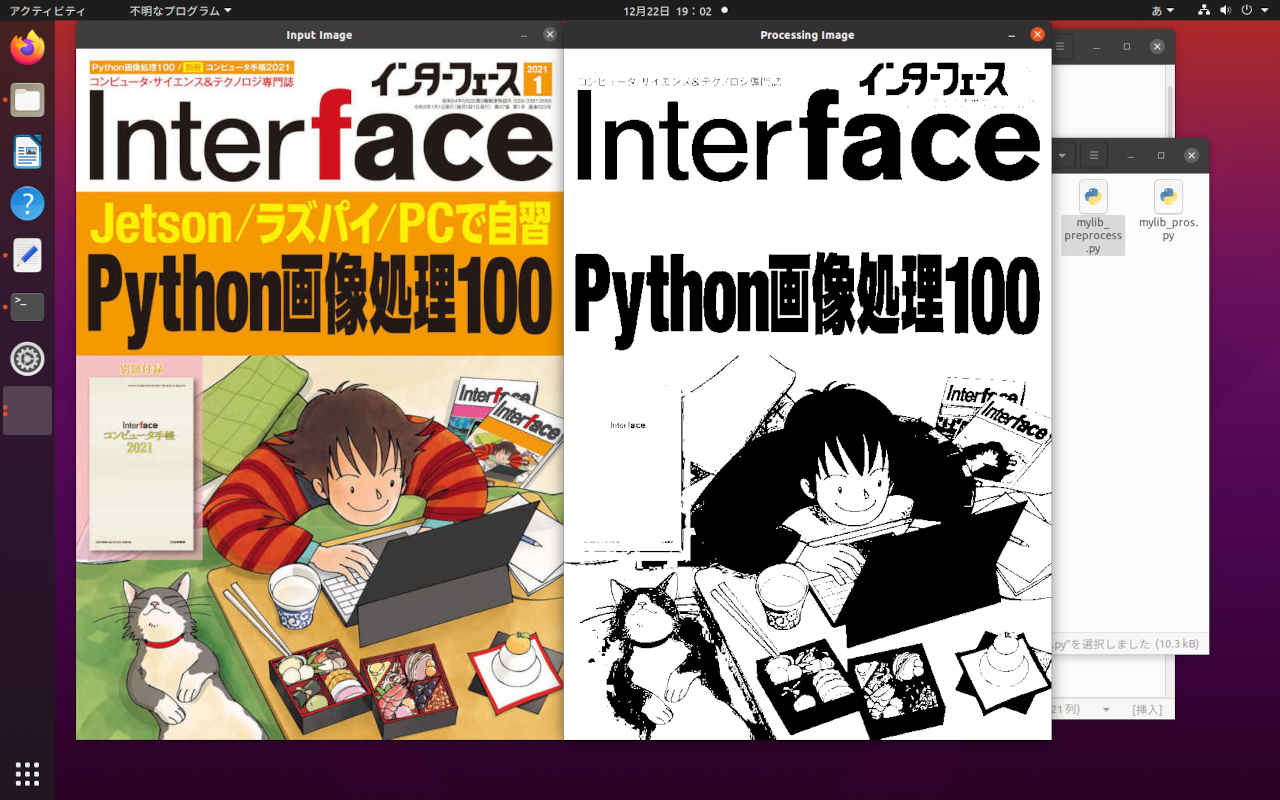Click the アクティビティ overview button
Viewport: 1280px width, 800px height.
point(47,11)
